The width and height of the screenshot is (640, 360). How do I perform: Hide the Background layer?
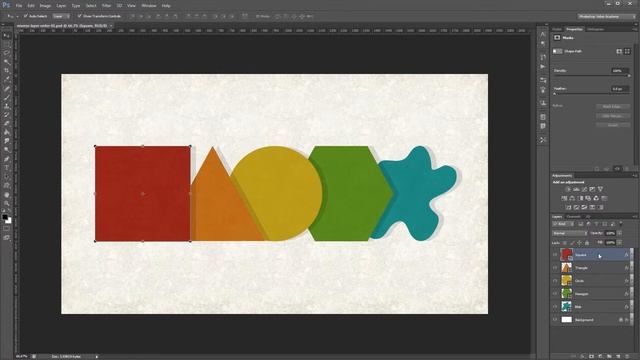[x=555, y=320]
